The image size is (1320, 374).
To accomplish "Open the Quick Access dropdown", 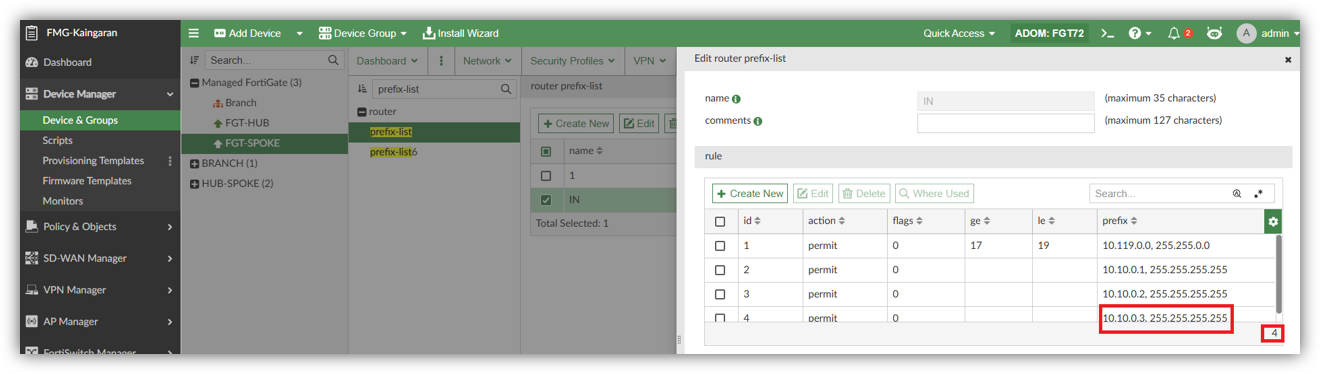I will 959,33.
